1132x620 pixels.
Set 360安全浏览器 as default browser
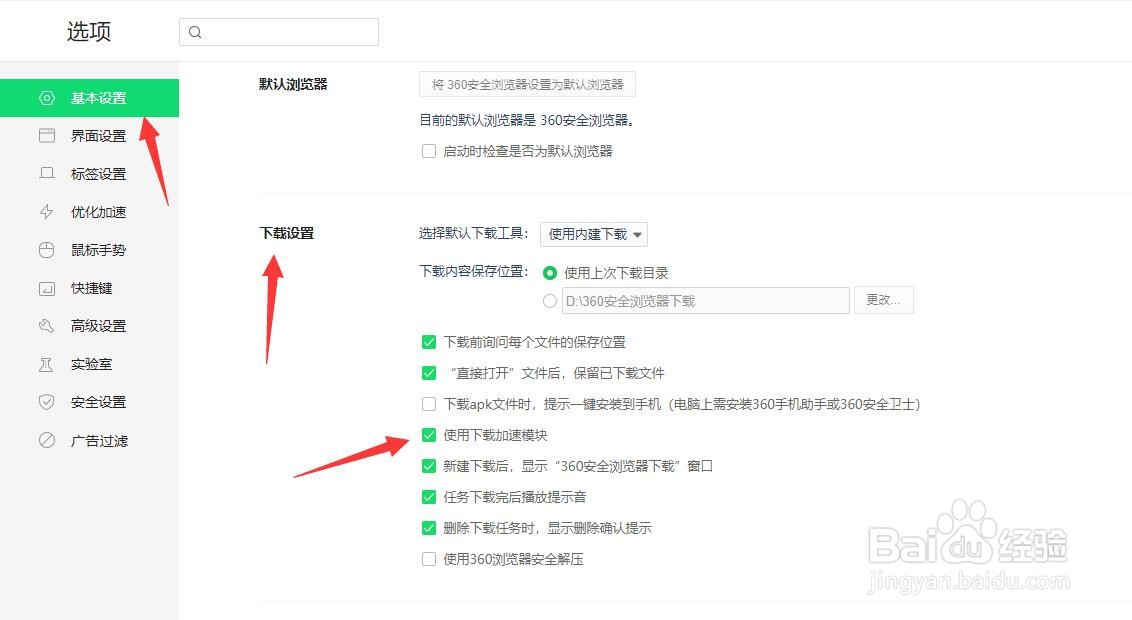(x=527, y=84)
